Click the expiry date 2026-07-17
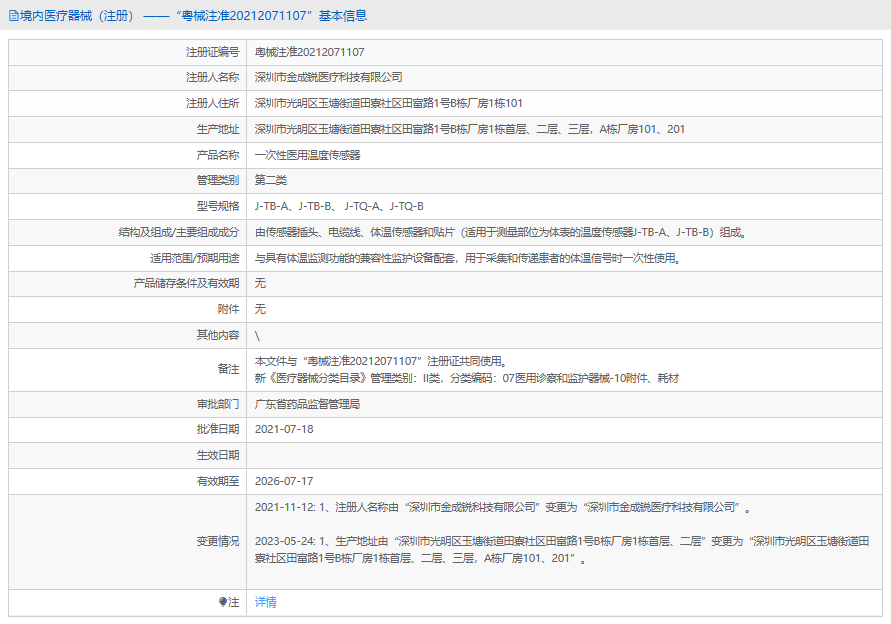 (284, 481)
